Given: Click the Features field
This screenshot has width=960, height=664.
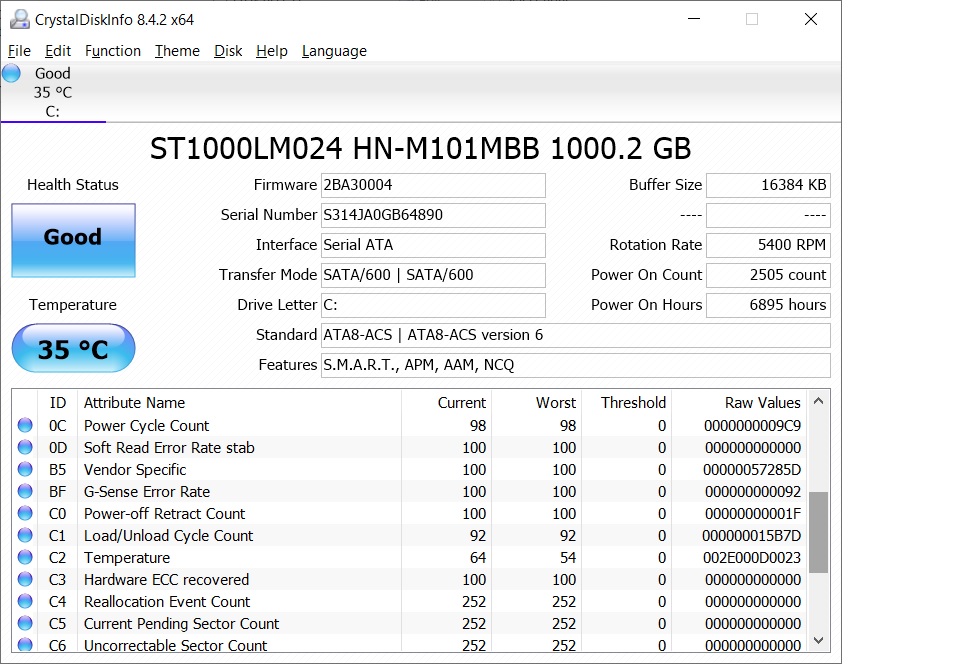Looking at the screenshot, I should point(576,365).
